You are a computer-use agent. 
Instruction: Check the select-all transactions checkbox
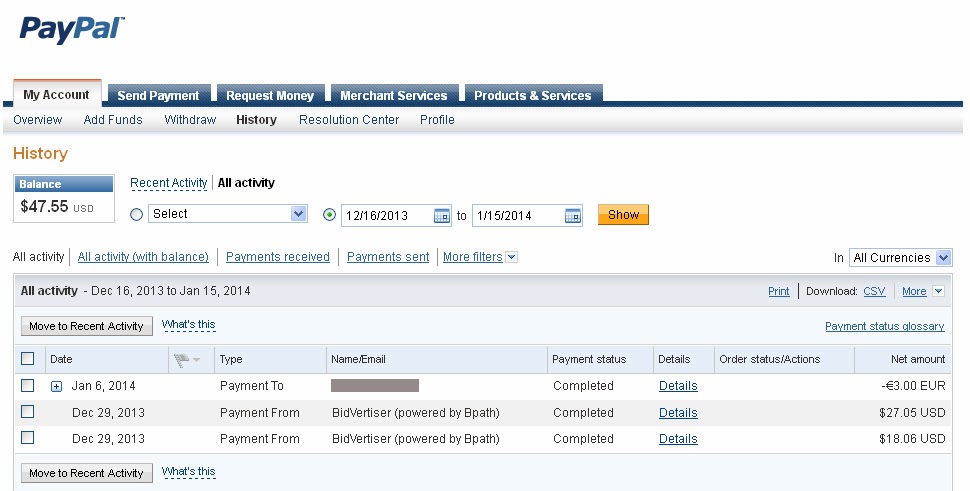pyautogui.click(x=28, y=359)
